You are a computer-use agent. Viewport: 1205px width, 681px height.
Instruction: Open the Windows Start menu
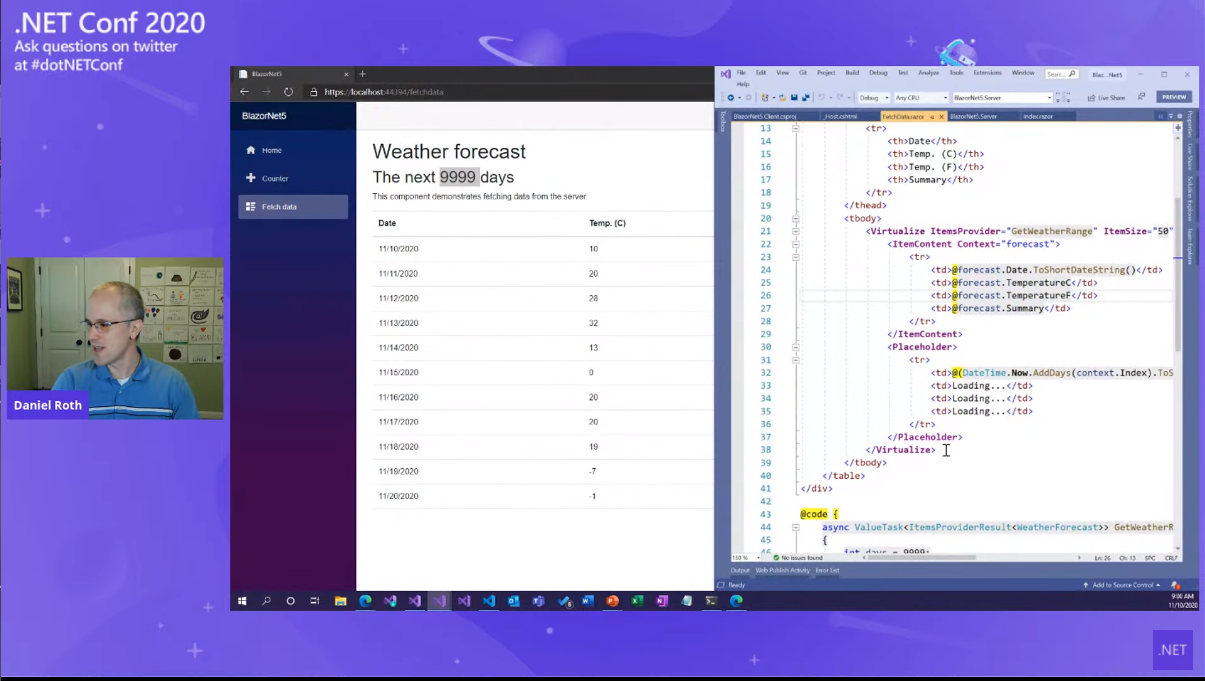242,601
